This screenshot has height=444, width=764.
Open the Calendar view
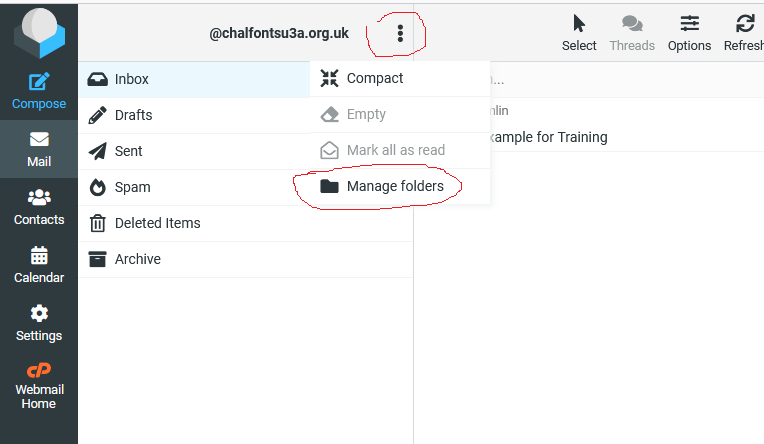pos(39,264)
